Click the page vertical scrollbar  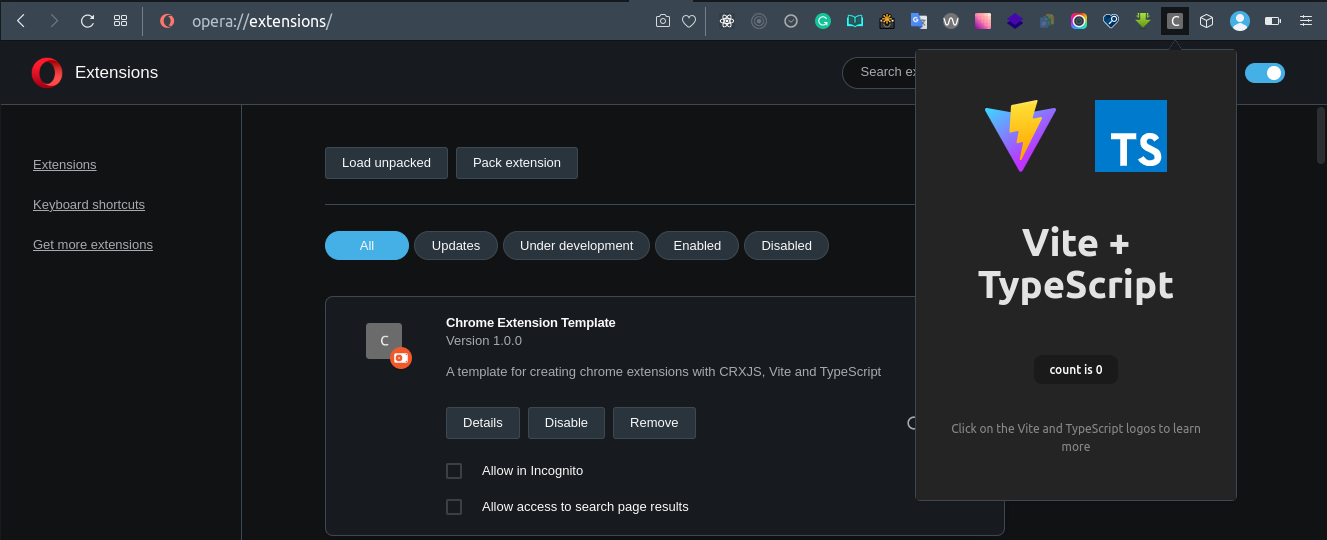tap(1320, 135)
